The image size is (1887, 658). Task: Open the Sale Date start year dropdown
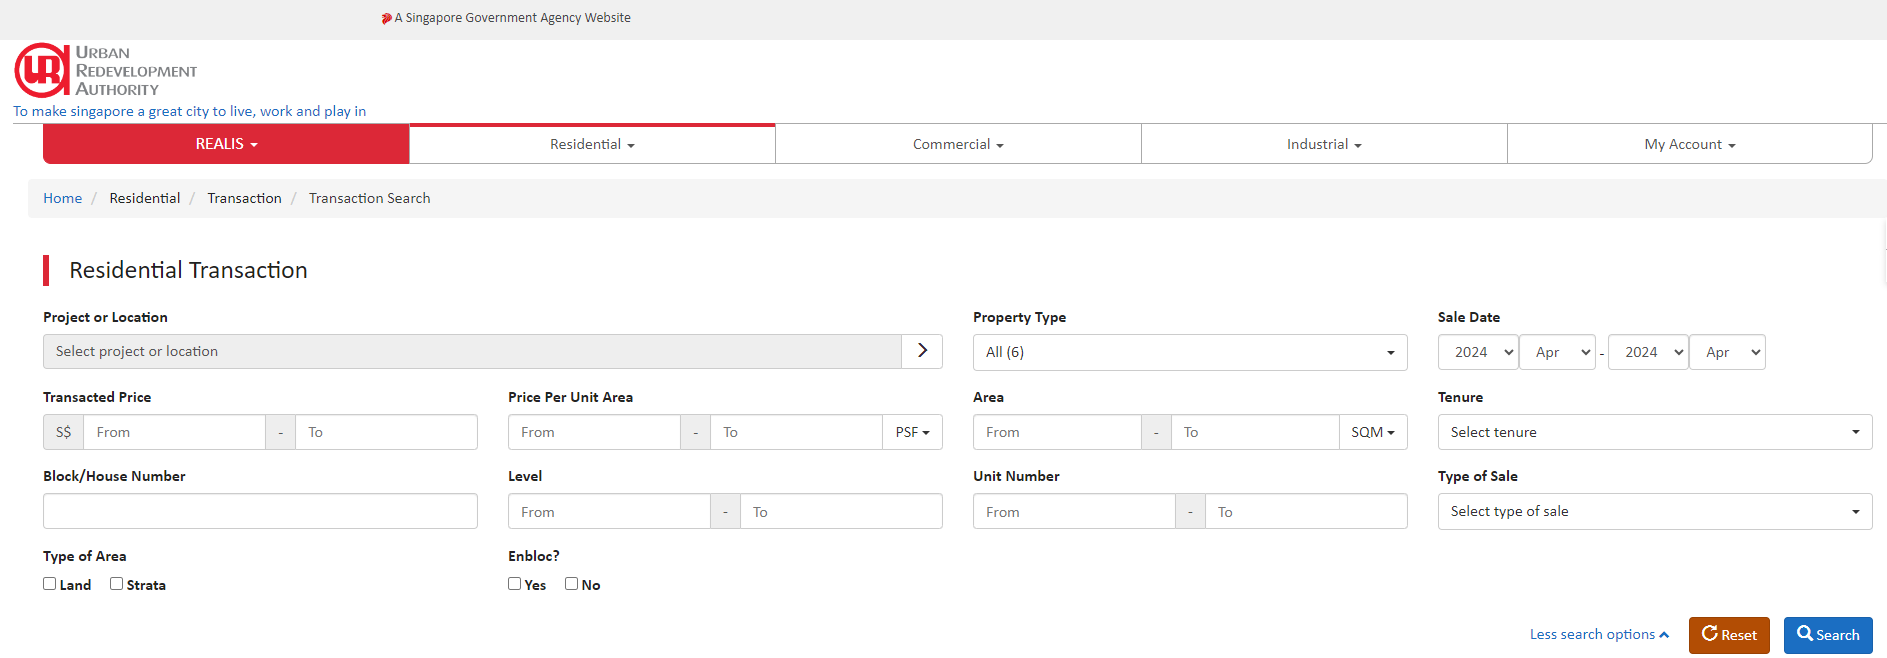1478,352
